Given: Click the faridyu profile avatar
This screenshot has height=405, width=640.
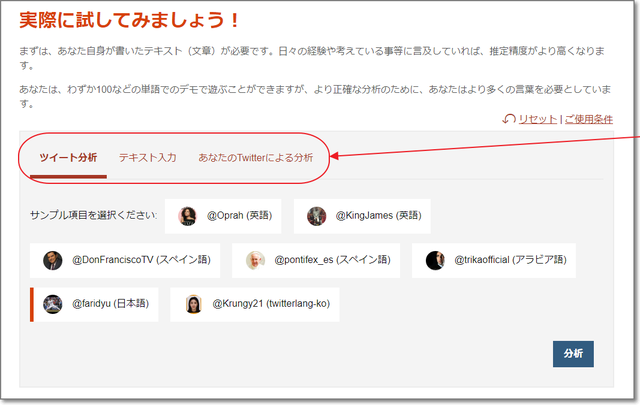Looking at the screenshot, I should point(53,304).
